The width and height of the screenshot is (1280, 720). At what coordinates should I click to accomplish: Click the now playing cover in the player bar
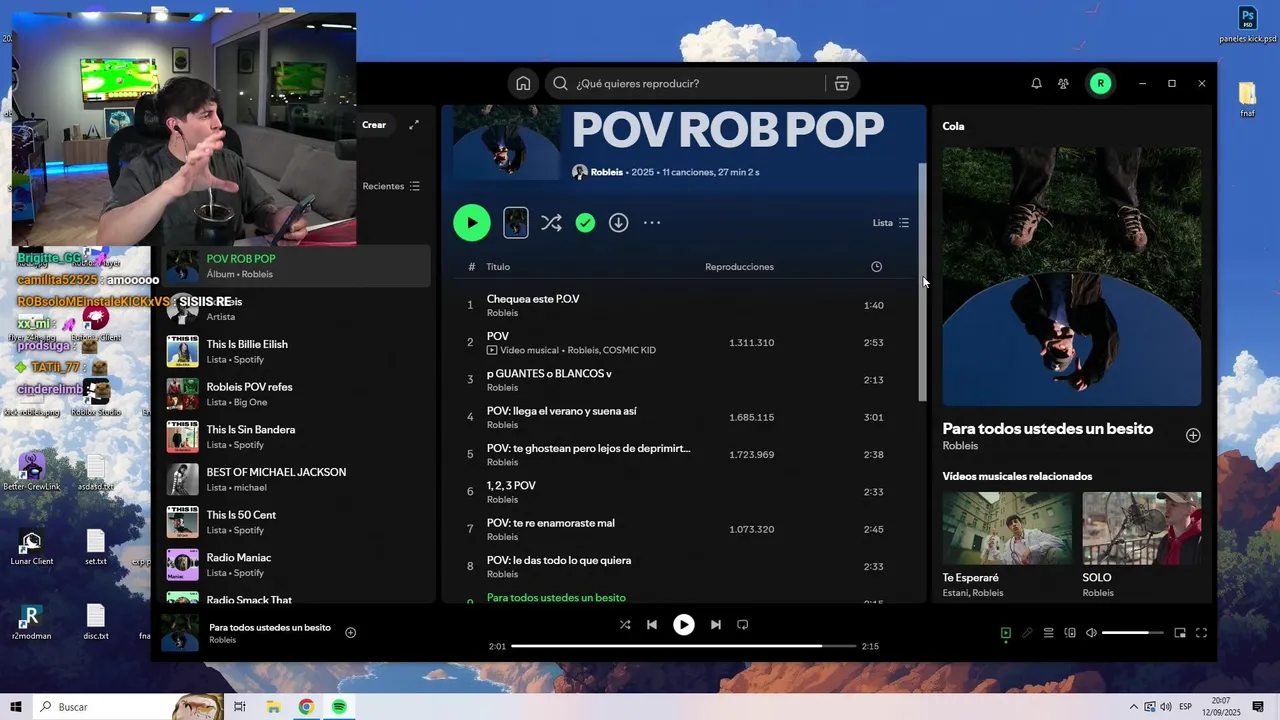[x=181, y=633]
